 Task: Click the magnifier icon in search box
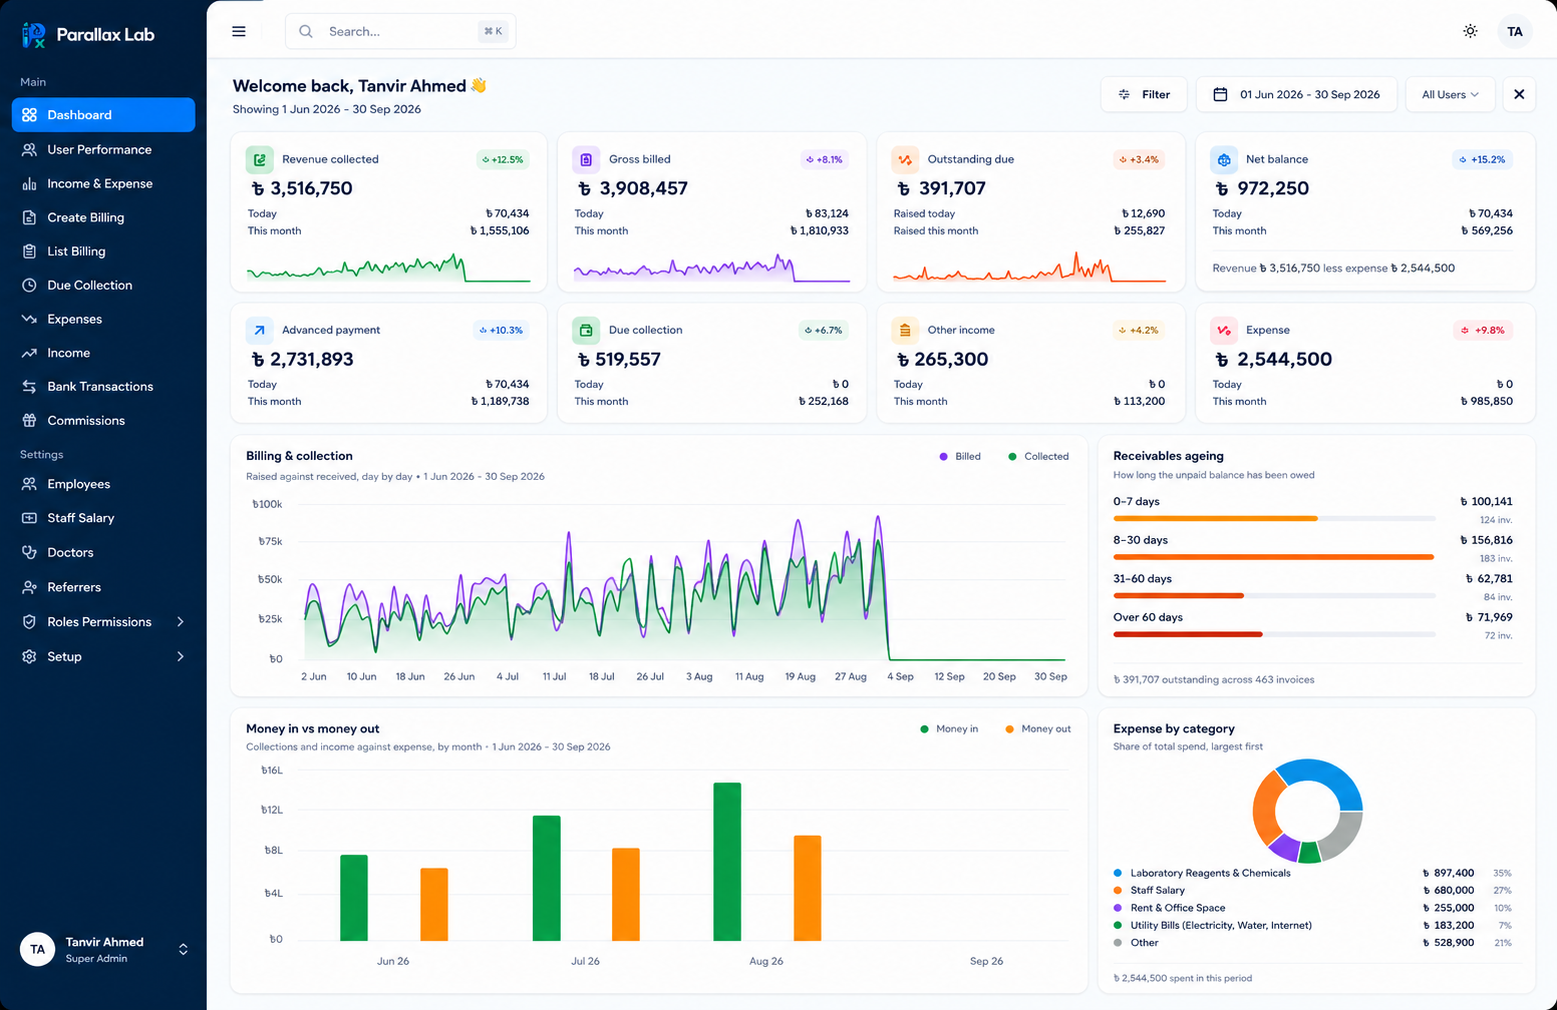click(306, 32)
